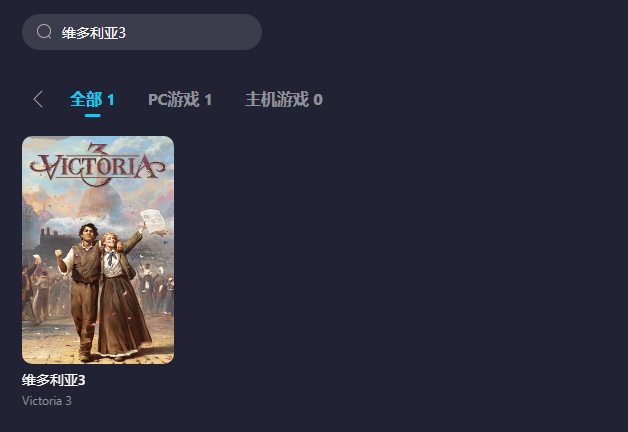The height and width of the screenshot is (432, 628).
Task: Click the count 0 beside 主机游戏
Action: [318, 100]
